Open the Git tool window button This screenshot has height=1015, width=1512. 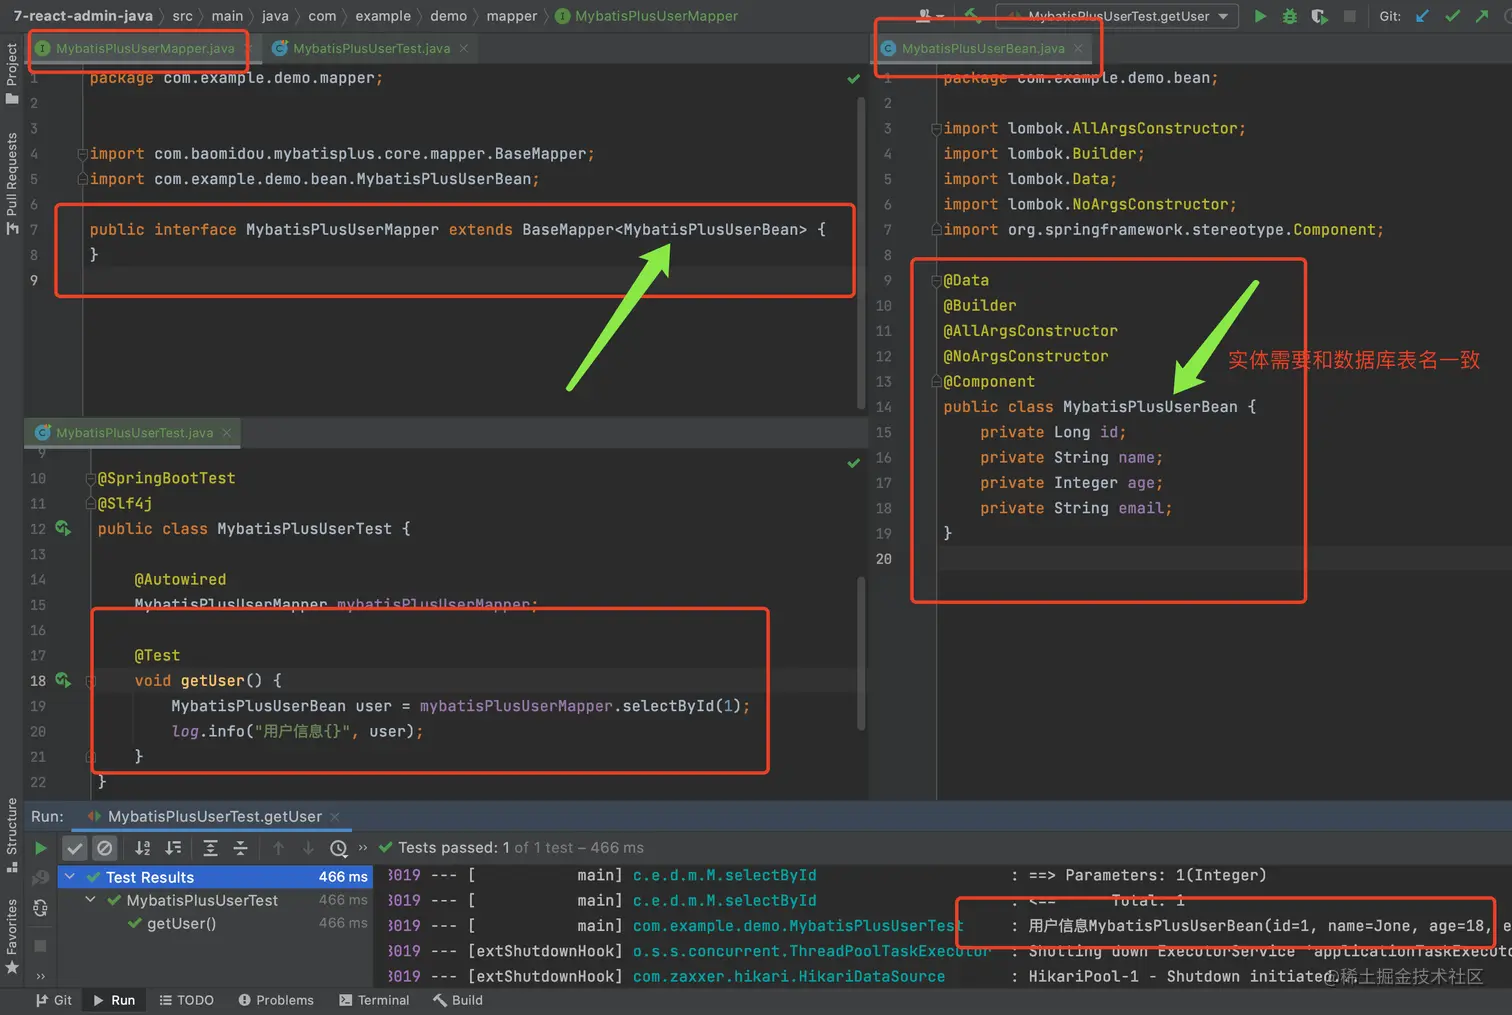pyautogui.click(x=54, y=1000)
